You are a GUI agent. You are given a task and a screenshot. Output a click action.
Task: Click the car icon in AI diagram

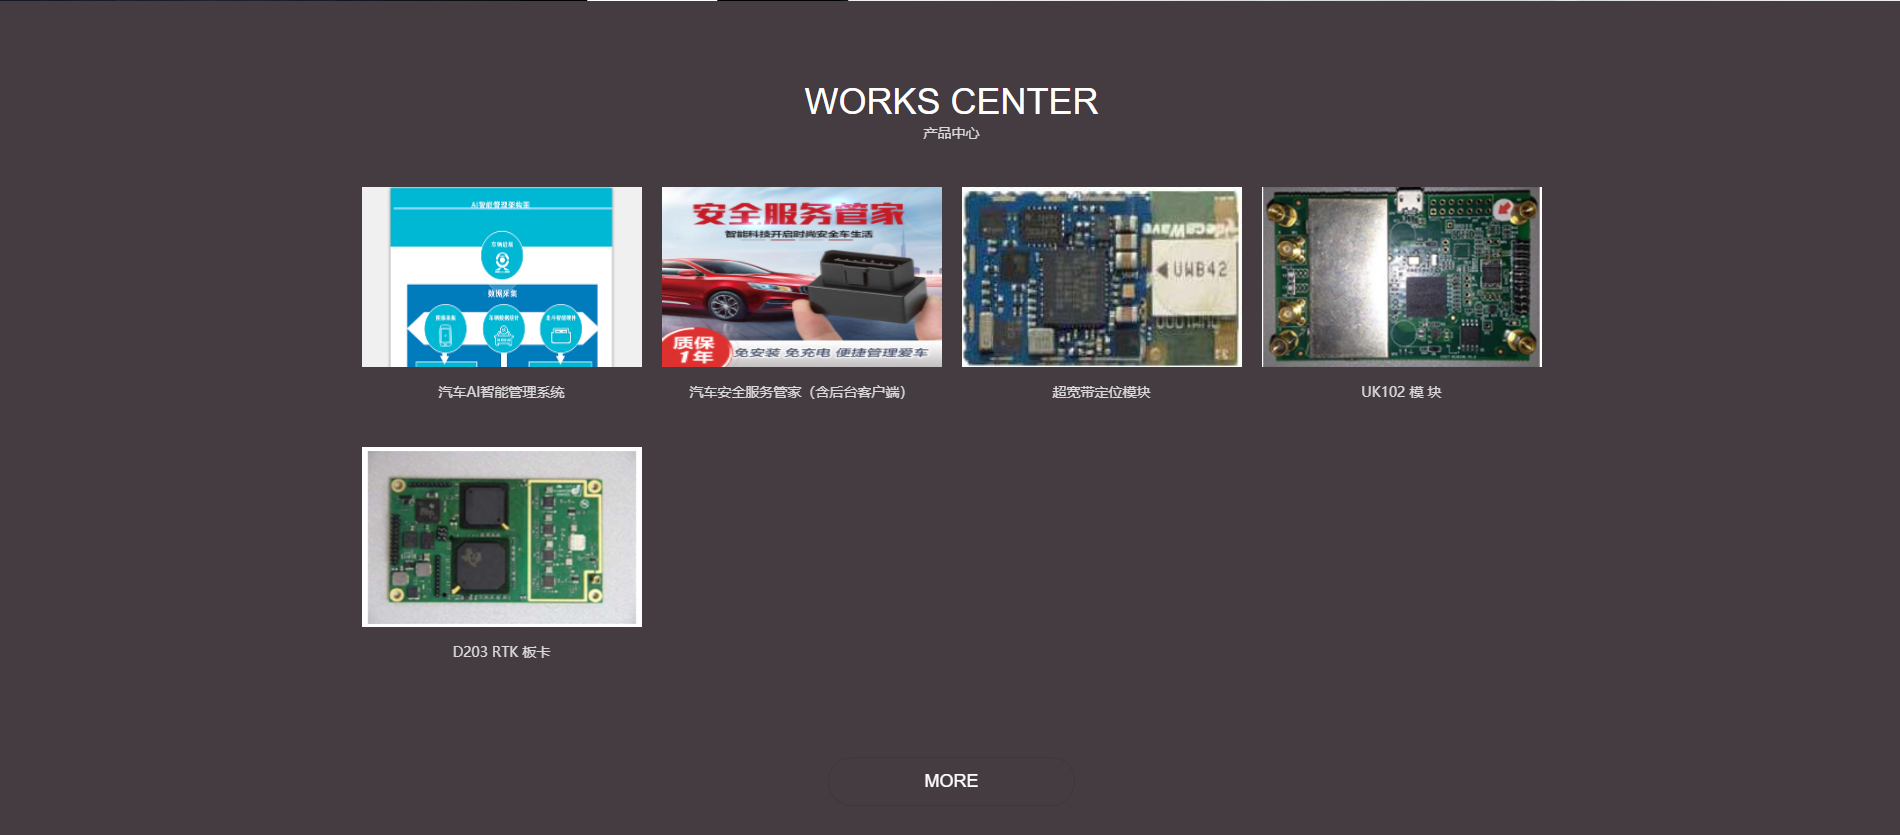click(x=503, y=331)
